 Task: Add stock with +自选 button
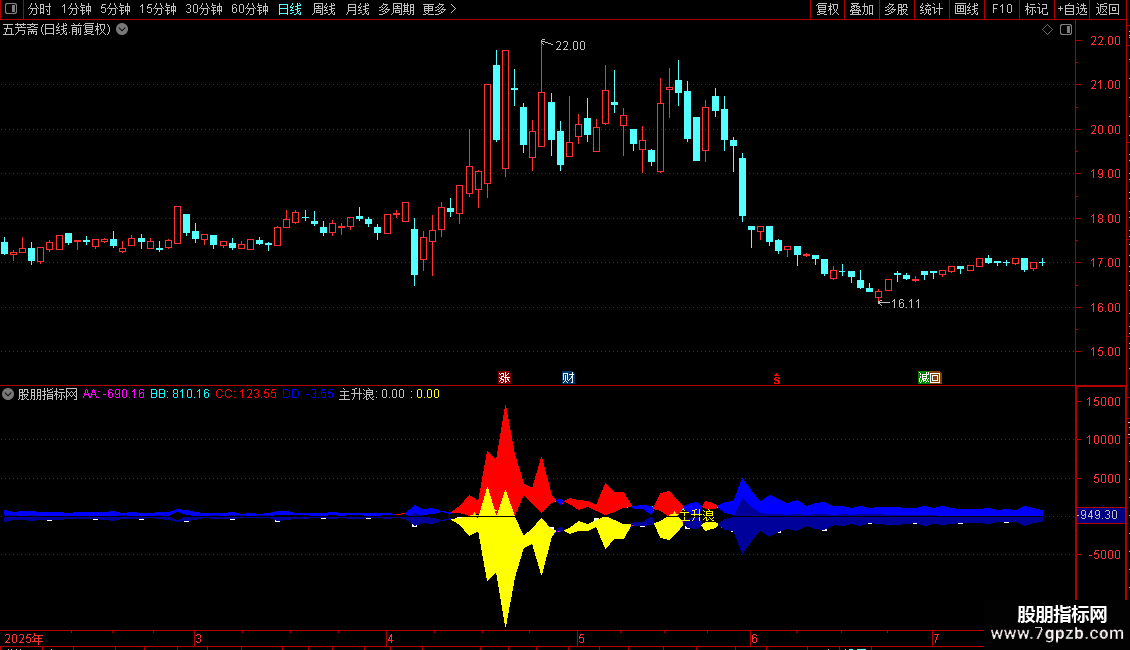pyautogui.click(x=1072, y=9)
